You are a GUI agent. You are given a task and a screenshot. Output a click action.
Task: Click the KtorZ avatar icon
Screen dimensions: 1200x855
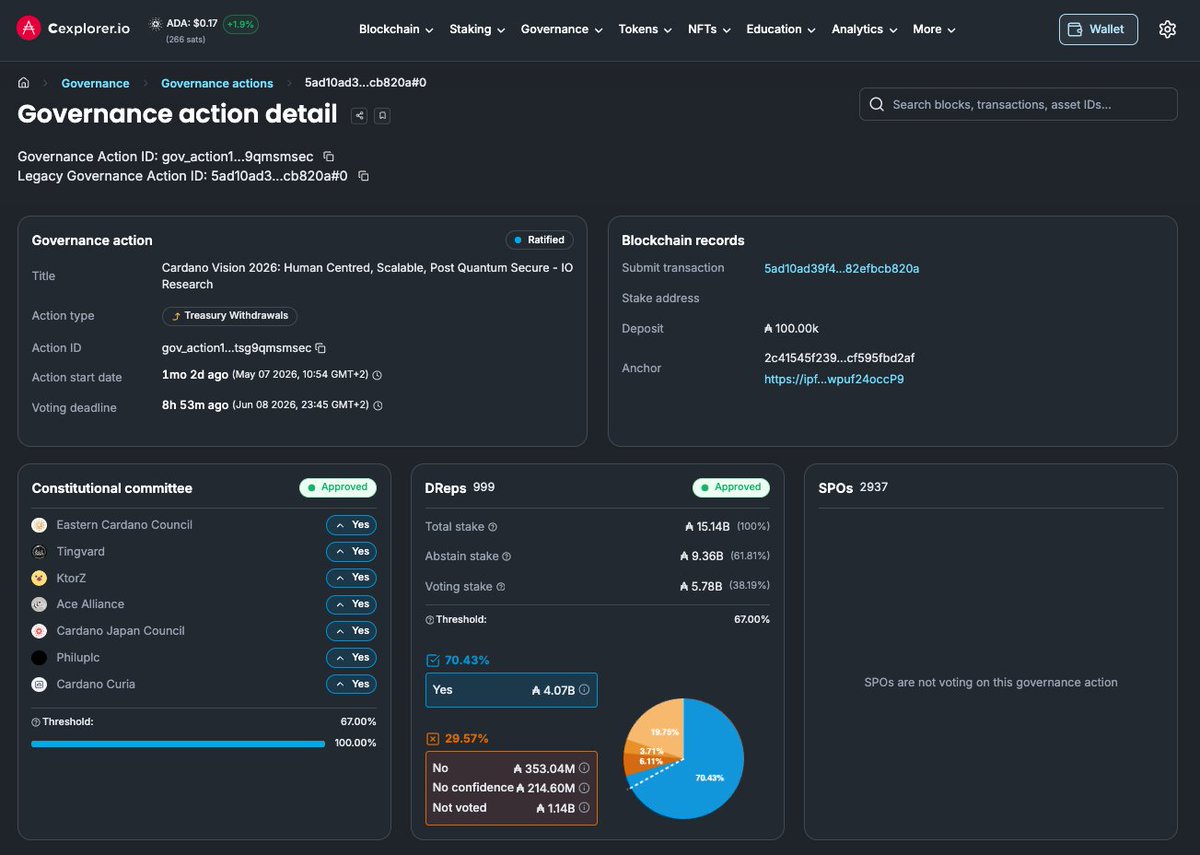pyautogui.click(x=39, y=578)
